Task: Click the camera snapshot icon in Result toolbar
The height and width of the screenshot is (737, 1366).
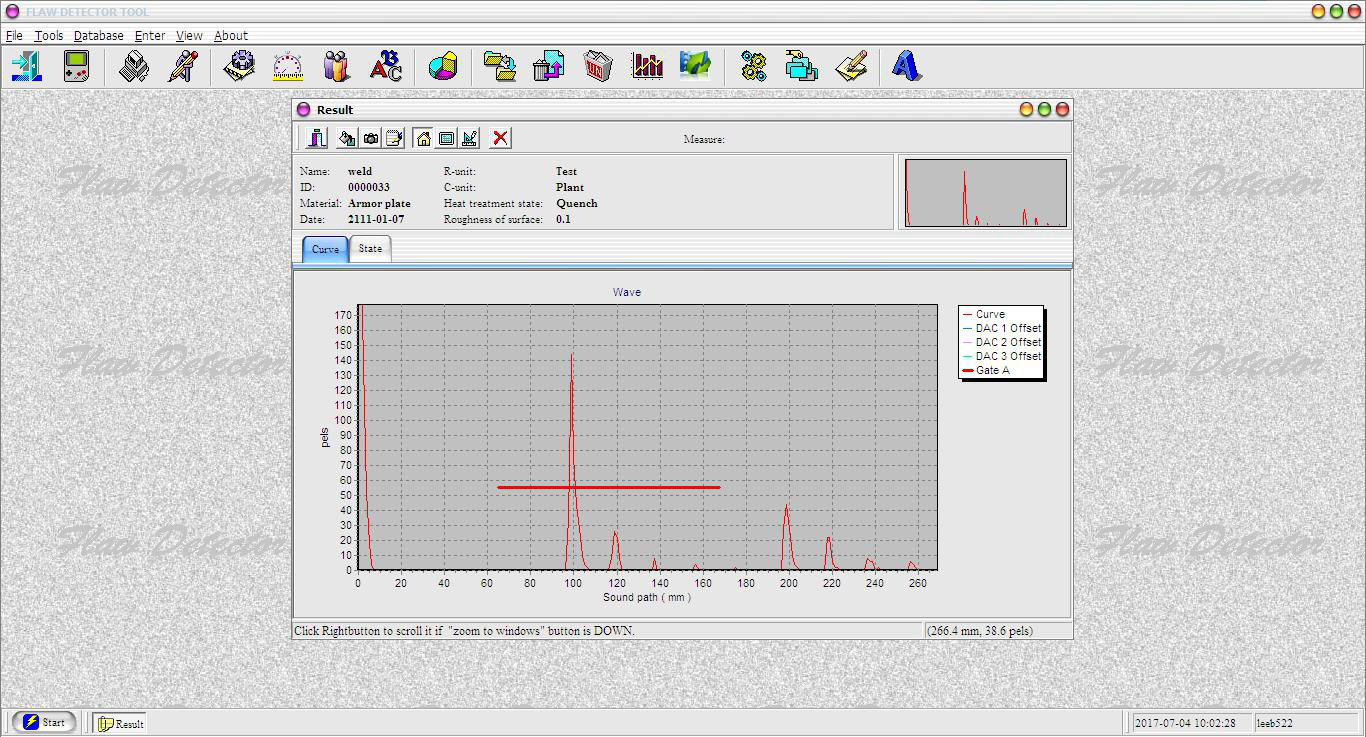Action: pyautogui.click(x=371, y=138)
